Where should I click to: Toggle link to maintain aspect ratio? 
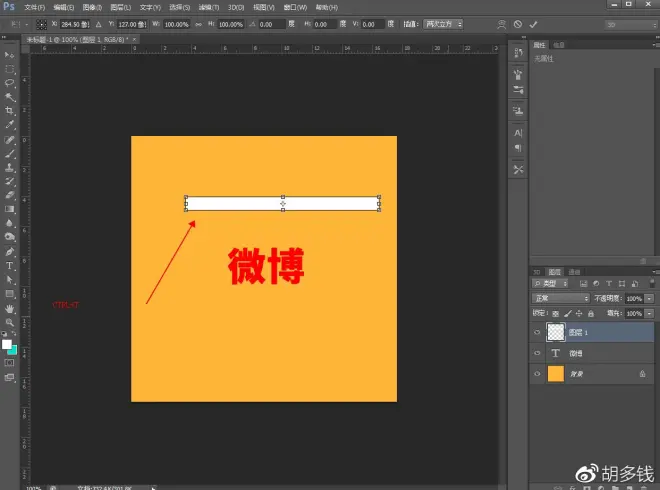pyautogui.click(x=198, y=24)
